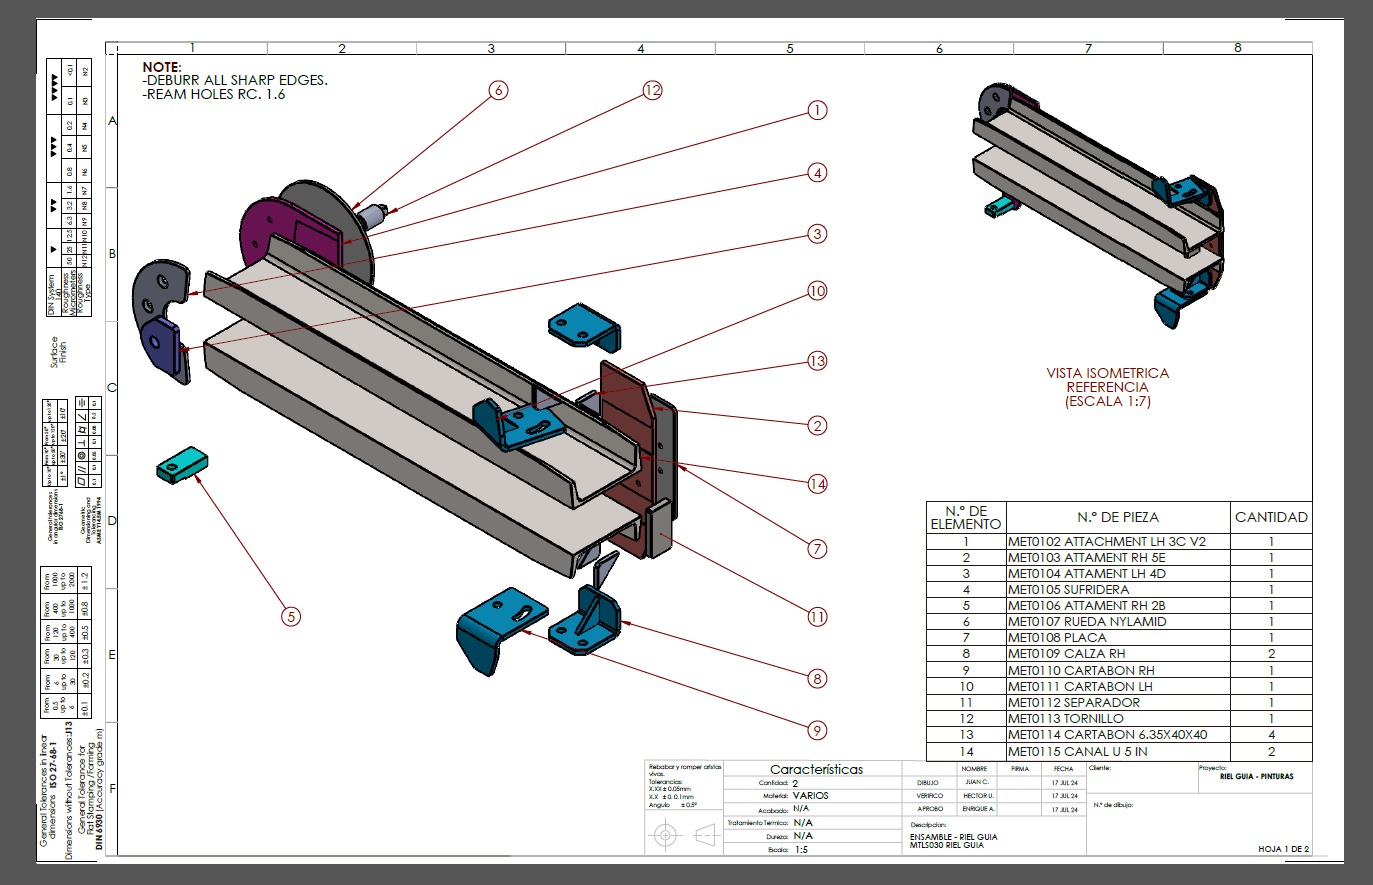Click the Características title block header
Screen dimensions: 1373x885
[x=816, y=769]
